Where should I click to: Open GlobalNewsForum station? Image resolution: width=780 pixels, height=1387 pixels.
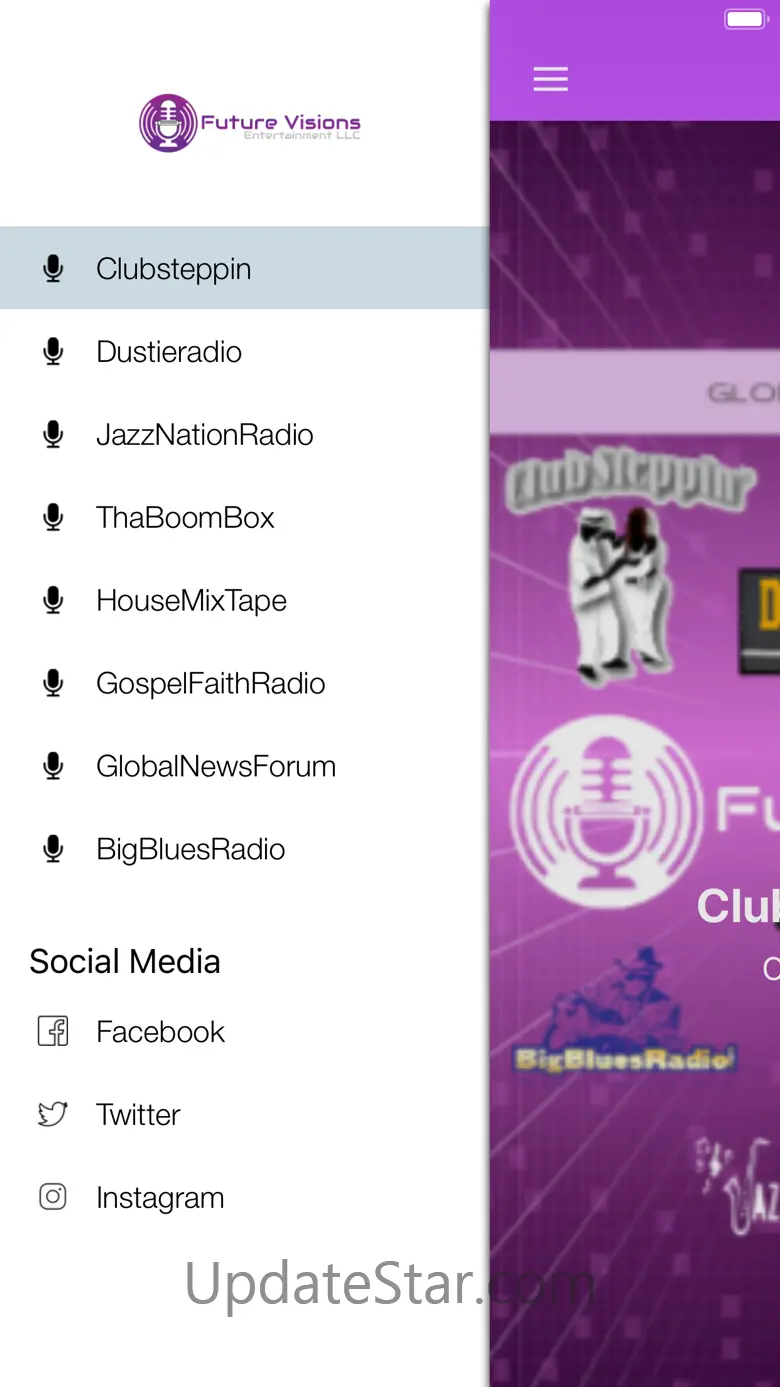tap(244, 766)
